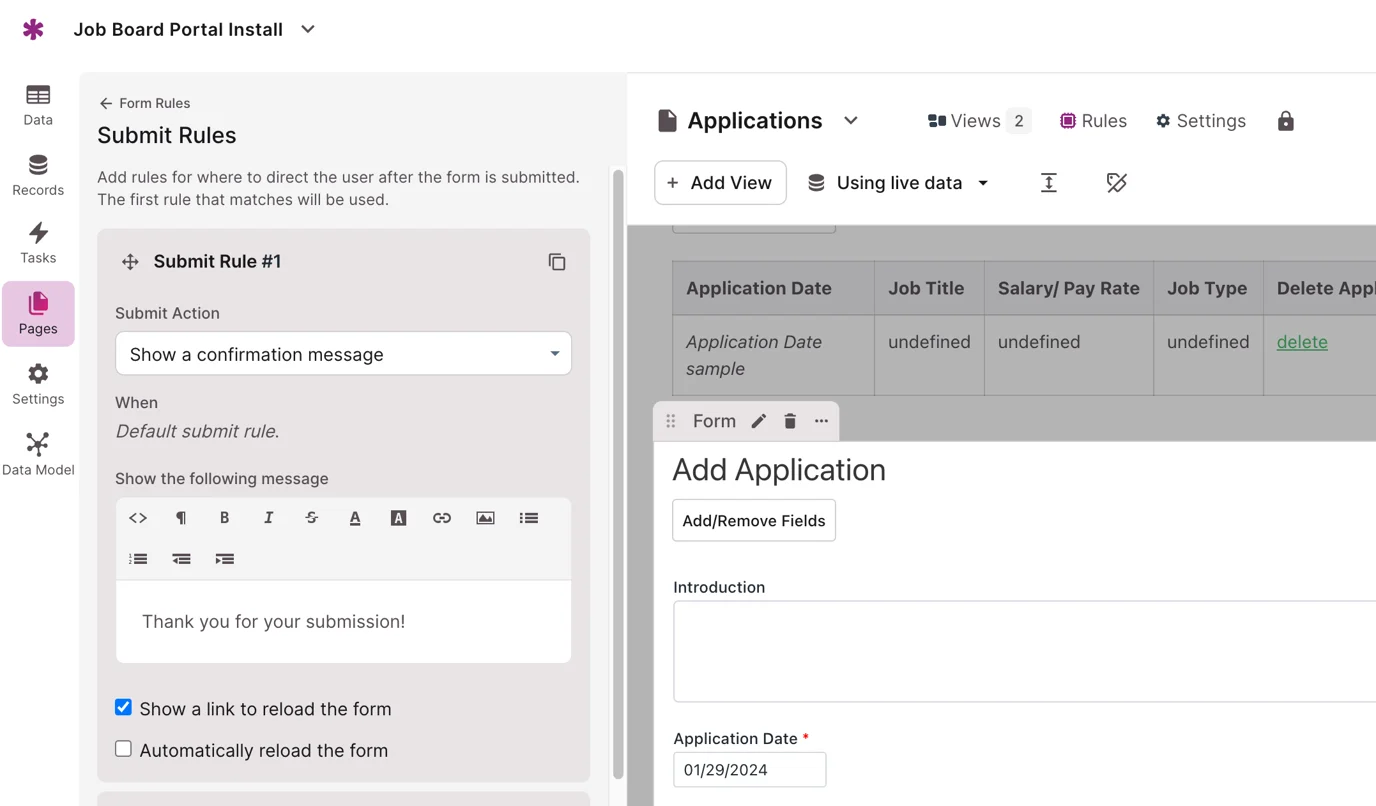Uncheck Show a link to reload the form
This screenshot has height=806, width=1376.
[x=124, y=708]
